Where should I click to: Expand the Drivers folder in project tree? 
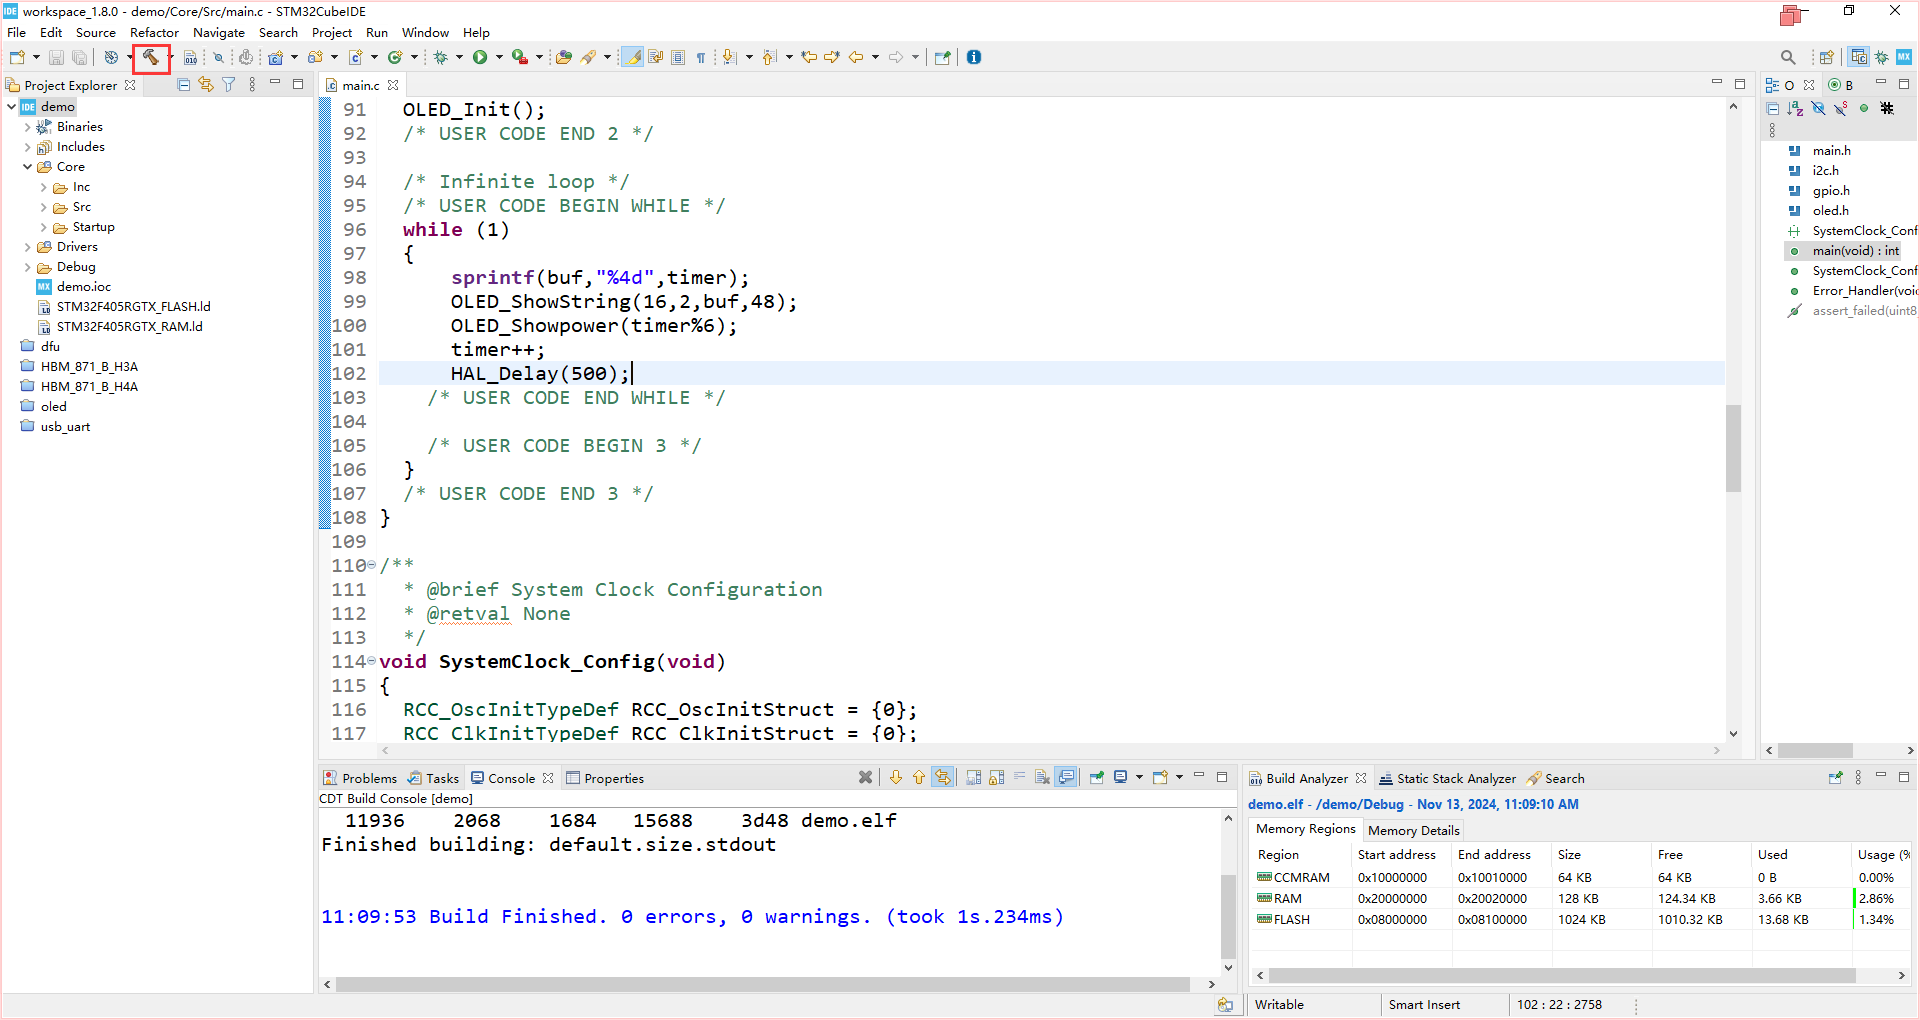(x=27, y=247)
